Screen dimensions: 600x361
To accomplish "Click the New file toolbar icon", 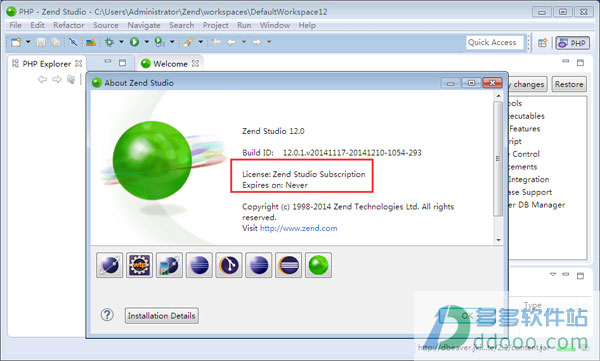I will click(x=16, y=42).
